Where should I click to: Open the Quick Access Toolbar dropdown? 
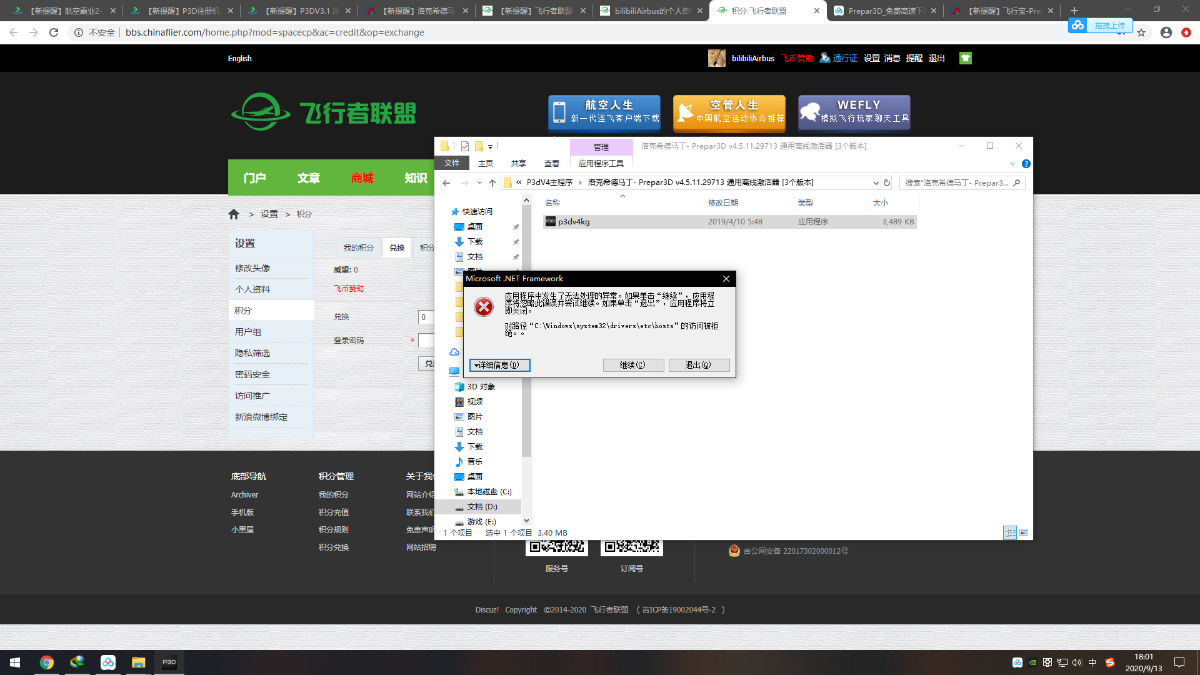coord(489,145)
